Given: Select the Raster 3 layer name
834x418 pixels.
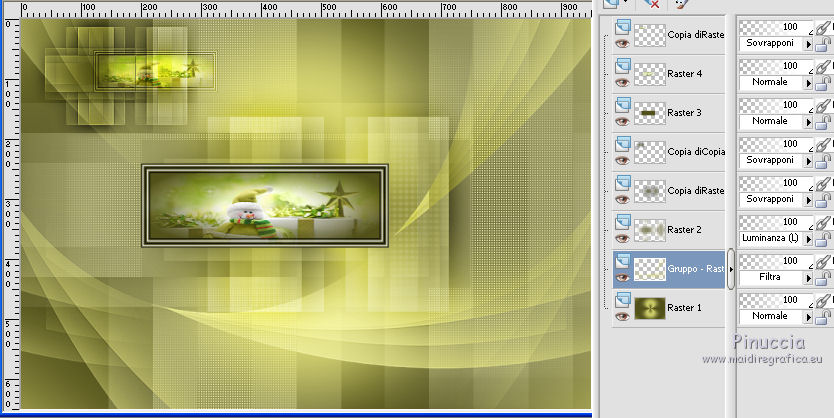Looking at the screenshot, I should pyautogui.click(x=685, y=113).
